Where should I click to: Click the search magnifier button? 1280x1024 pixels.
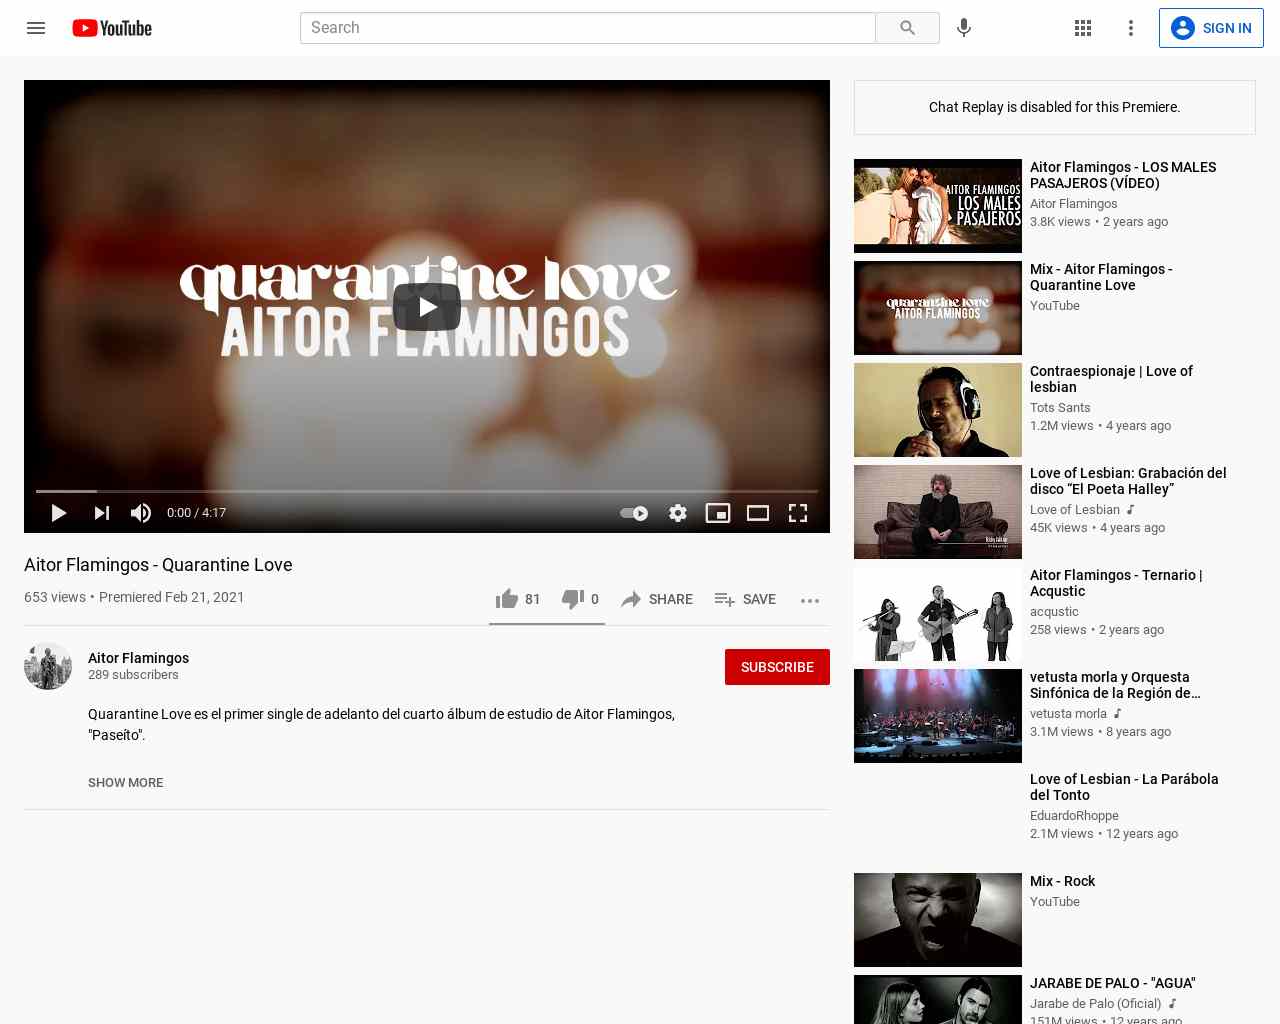point(907,28)
